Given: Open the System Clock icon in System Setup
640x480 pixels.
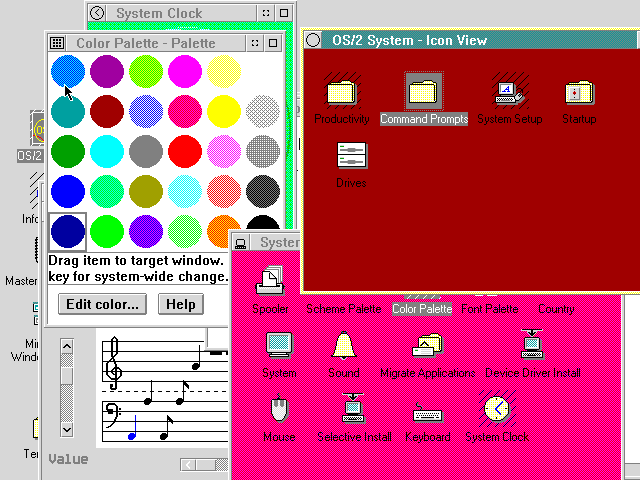Looking at the screenshot, I should 497,408.
